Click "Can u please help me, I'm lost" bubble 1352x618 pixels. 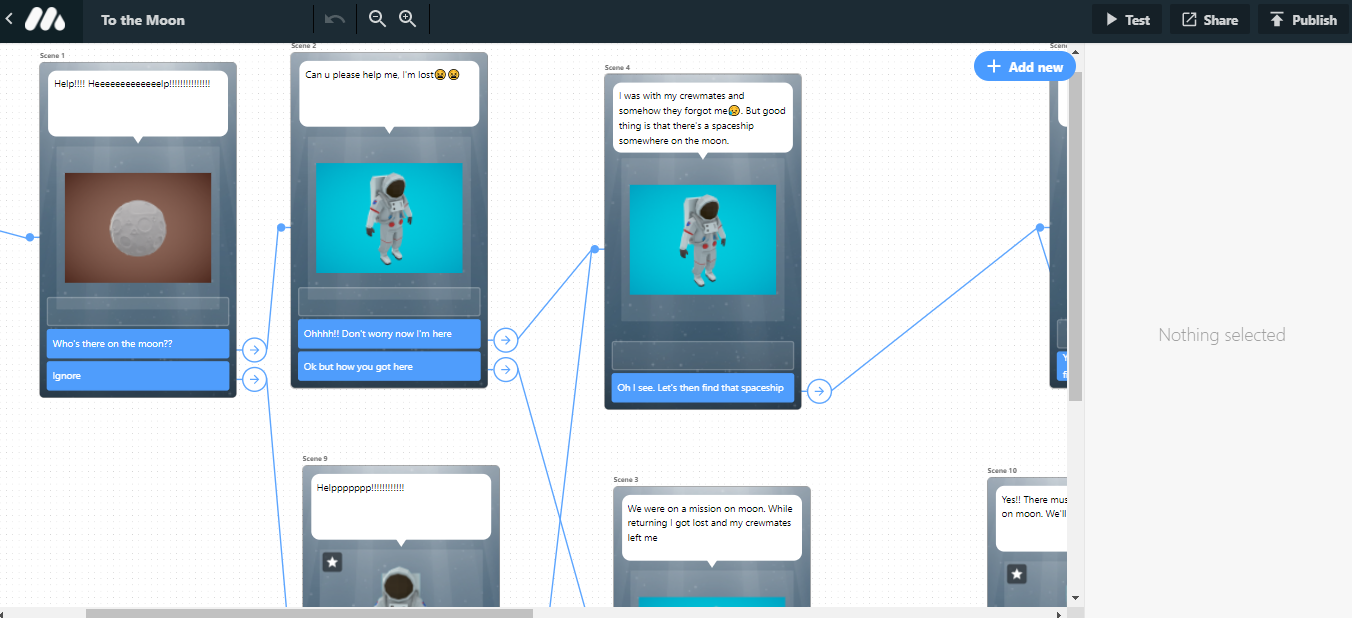pos(389,94)
